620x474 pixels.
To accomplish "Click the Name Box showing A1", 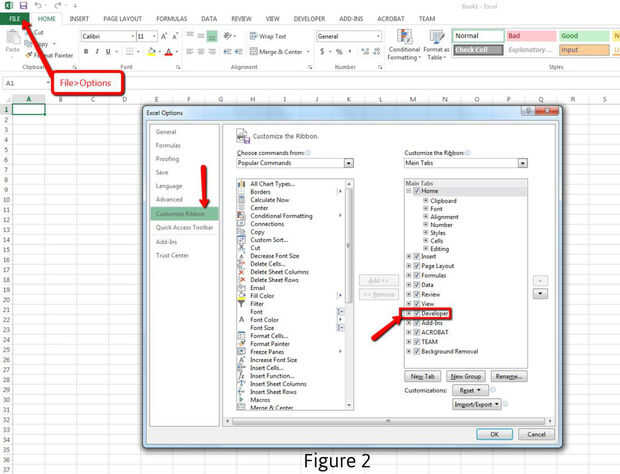I will coord(26,83).
